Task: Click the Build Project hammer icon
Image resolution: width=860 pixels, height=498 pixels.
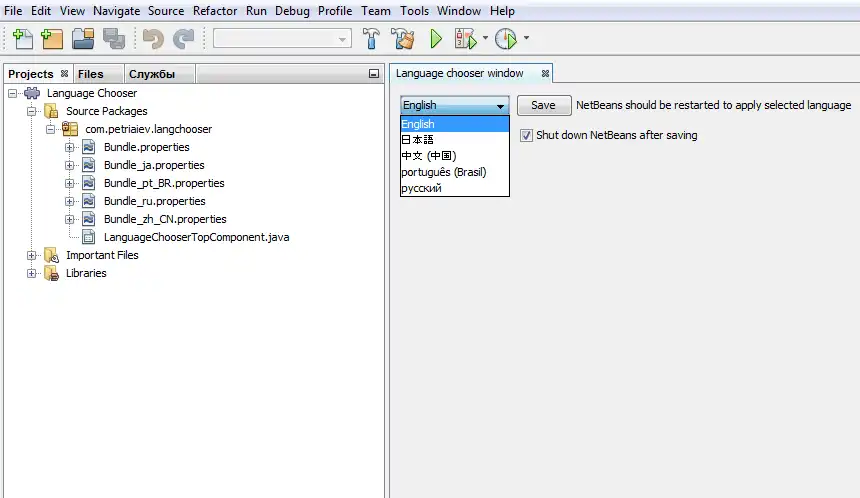Action: coord(371,39)
